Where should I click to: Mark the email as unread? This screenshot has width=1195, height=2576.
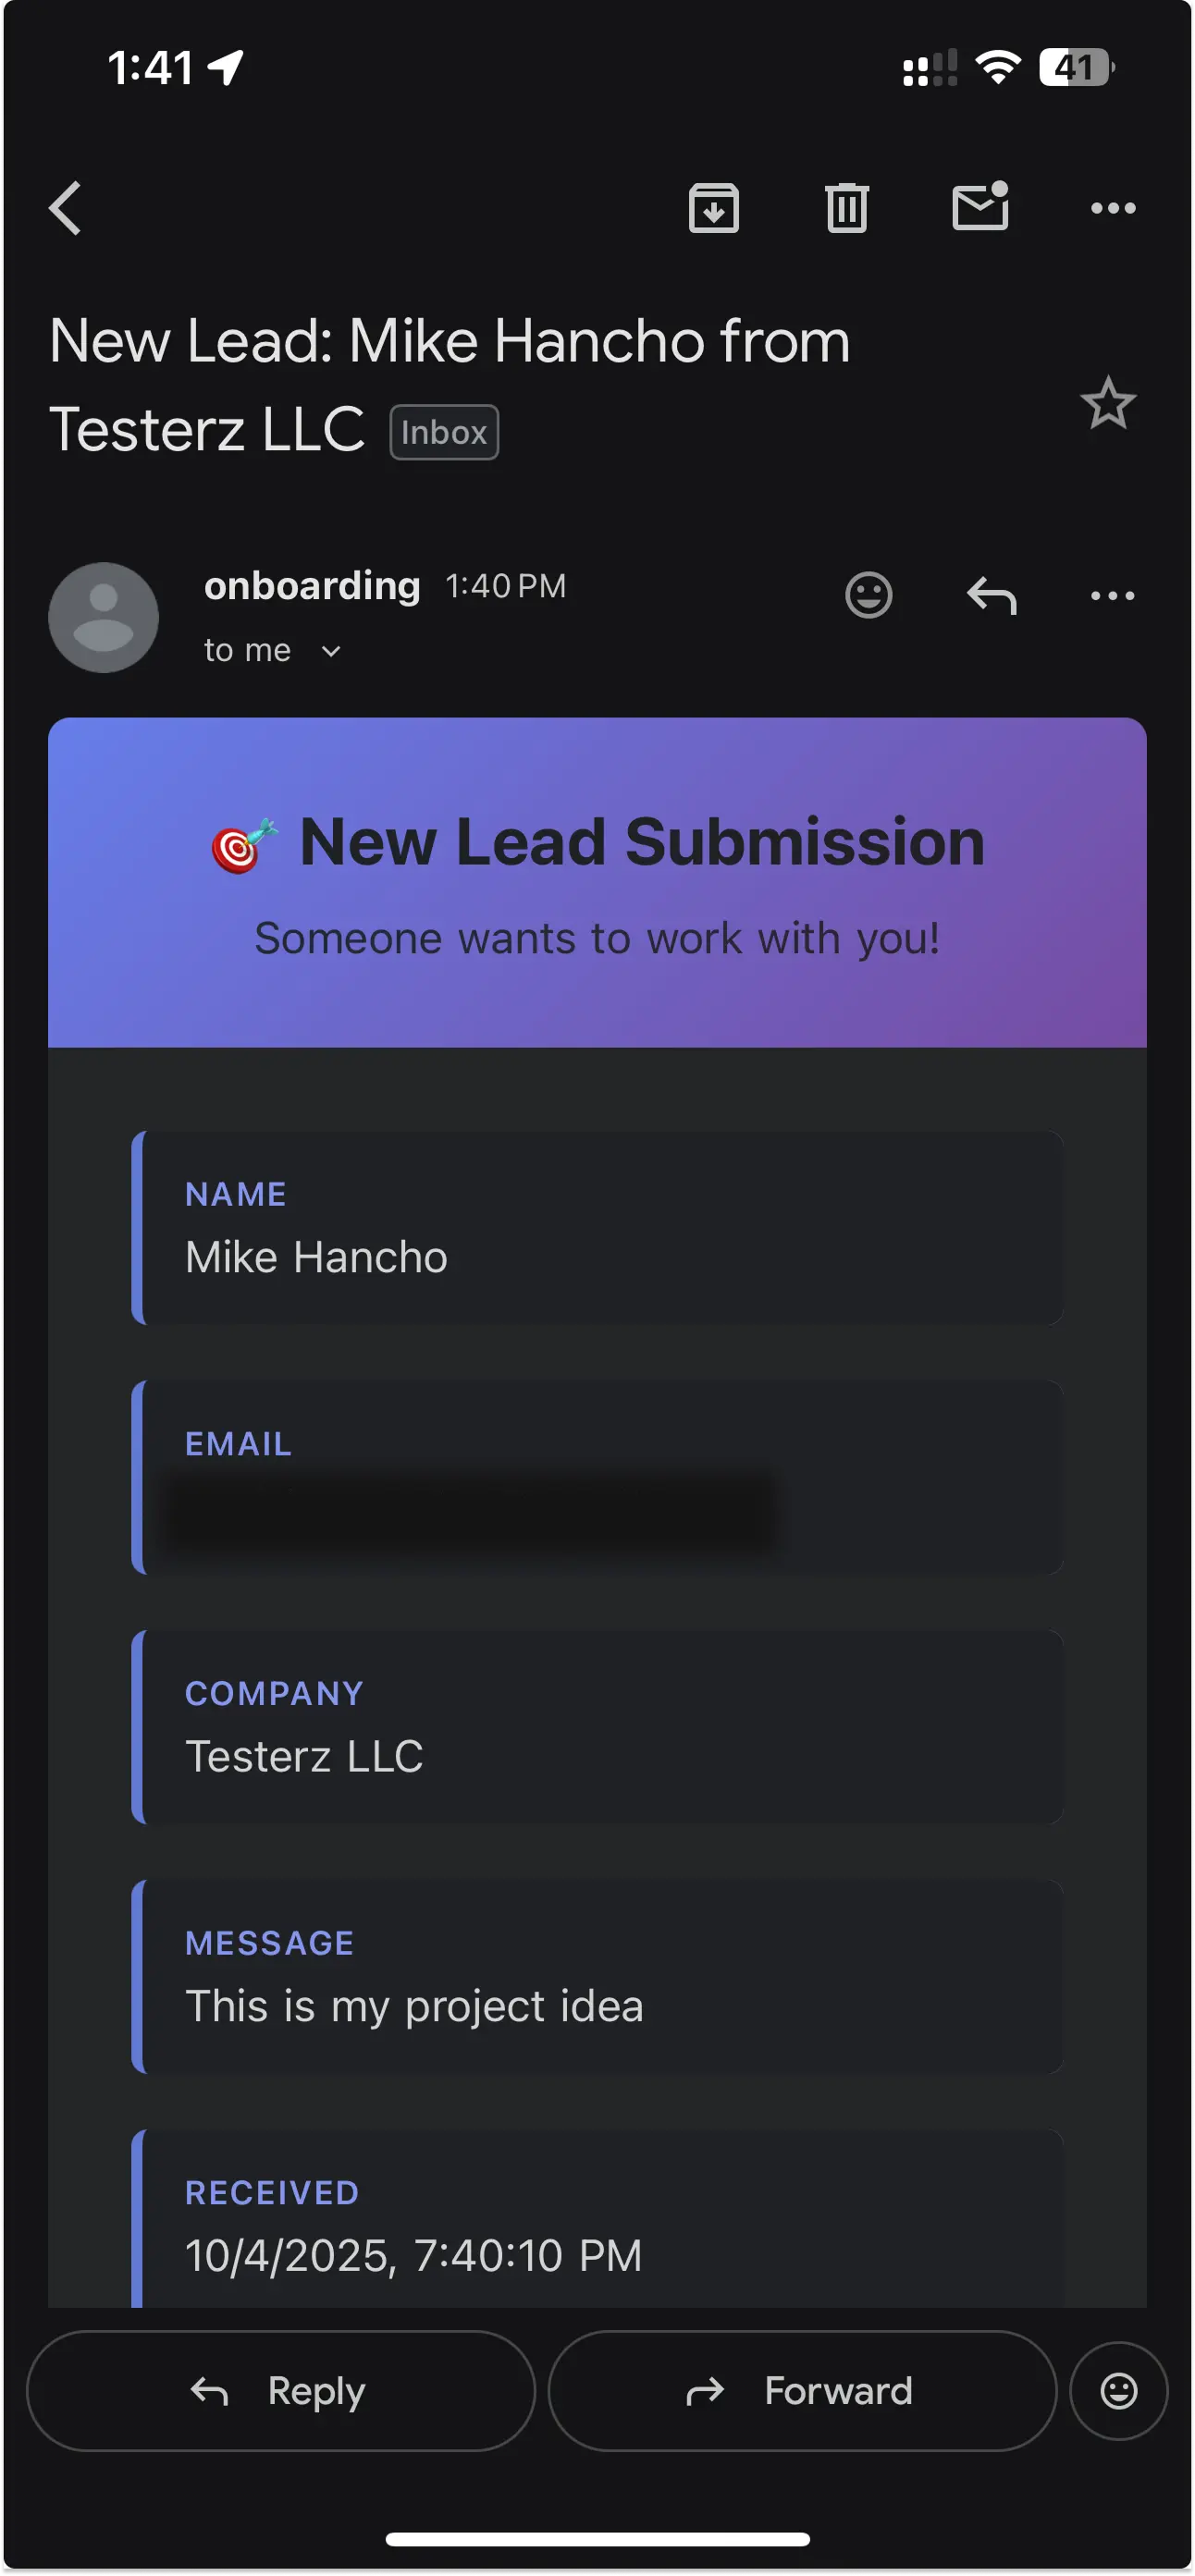980,207
